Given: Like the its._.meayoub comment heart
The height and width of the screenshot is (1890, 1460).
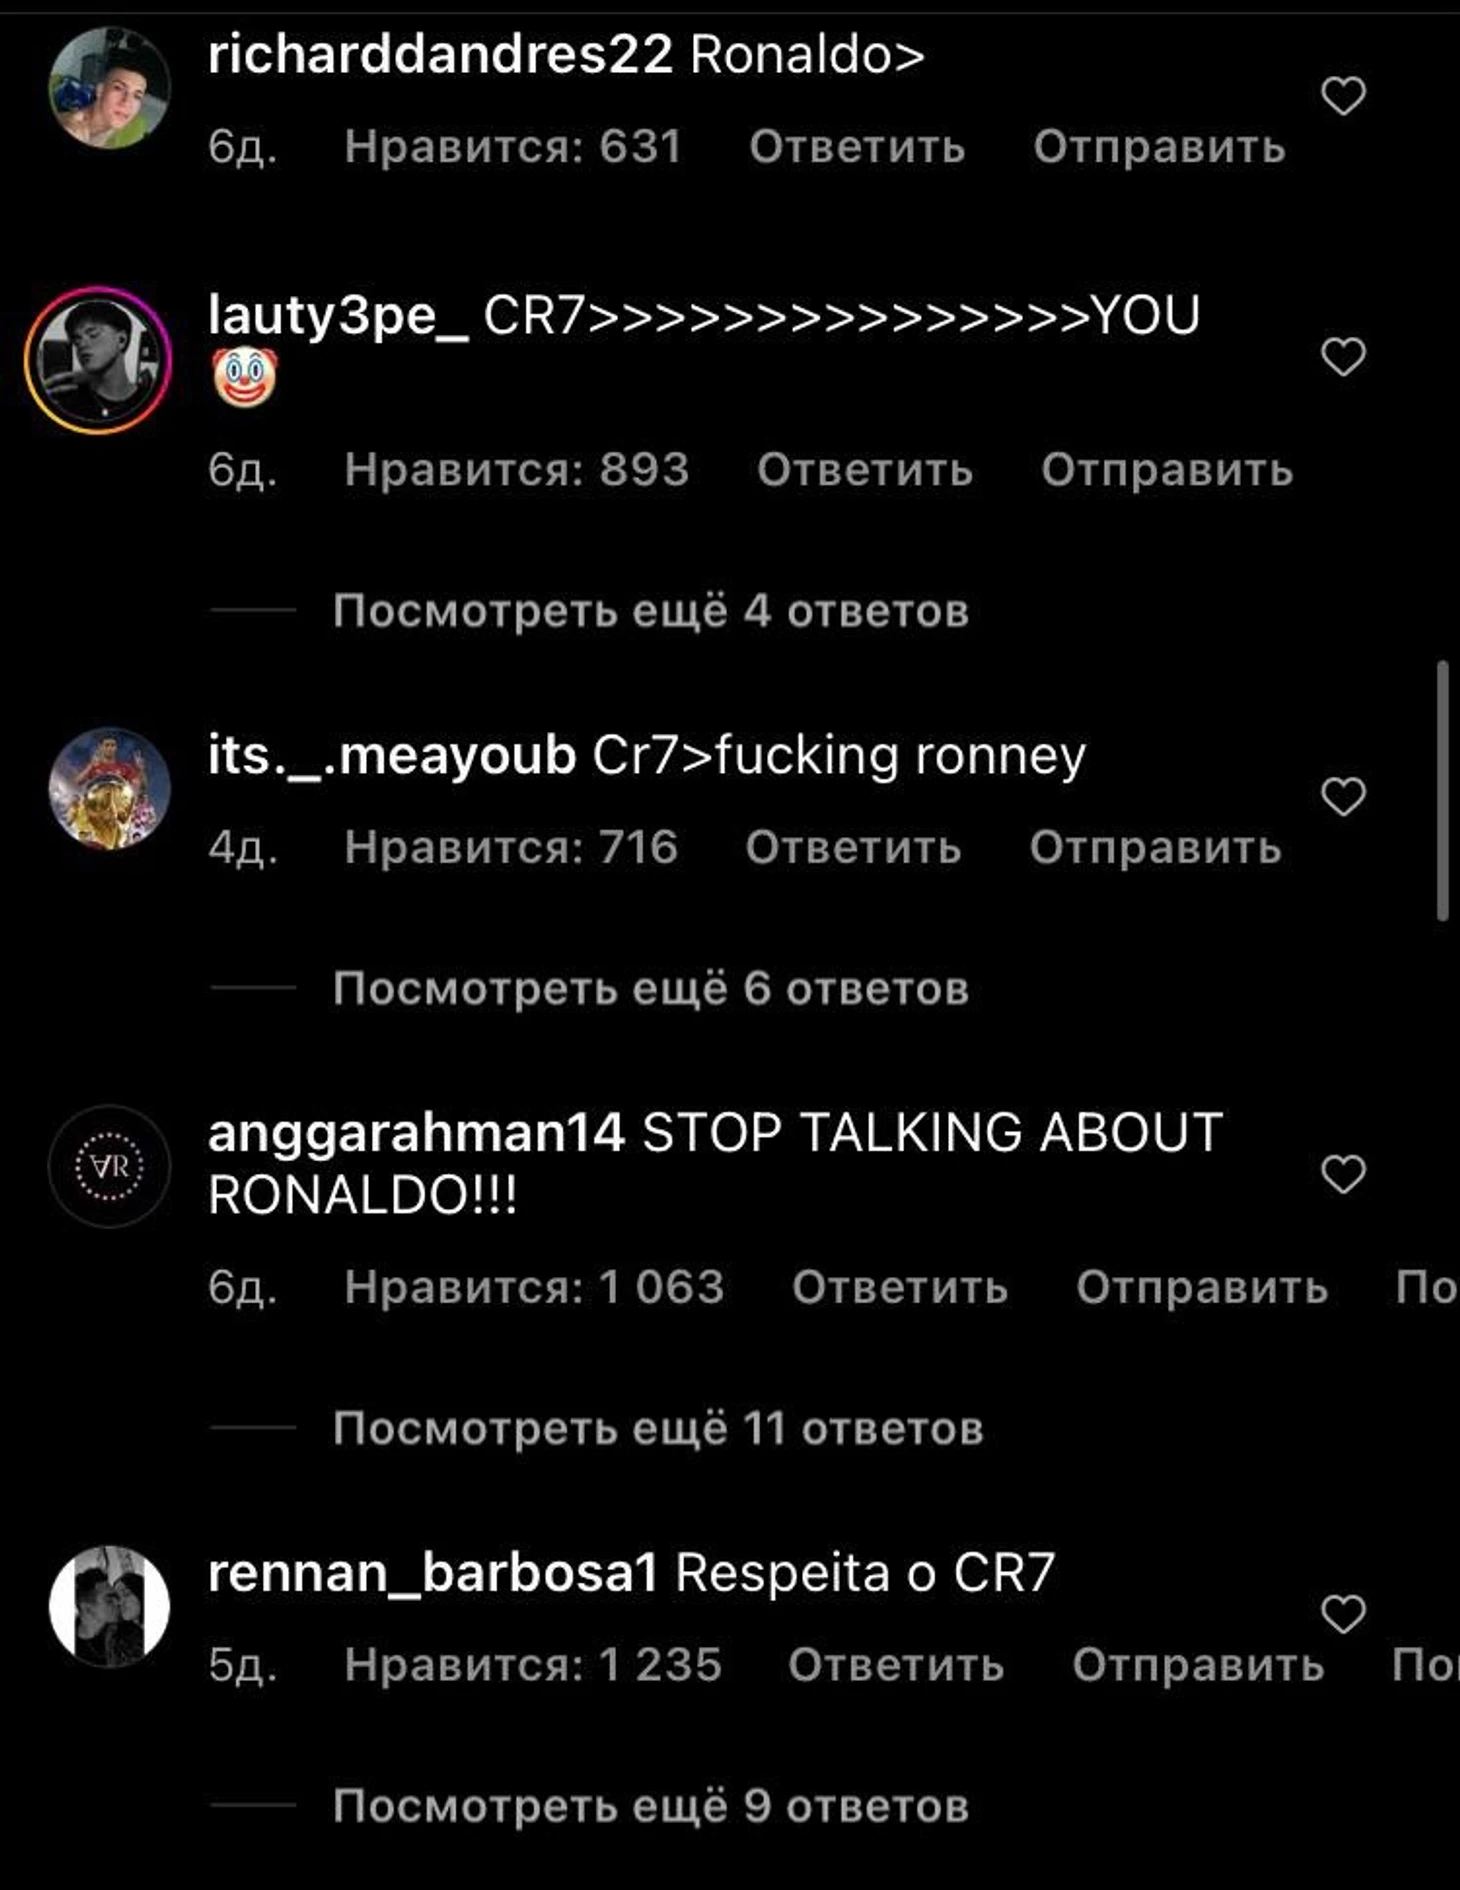Looking at the screenshot, I should pos(1343,796).
